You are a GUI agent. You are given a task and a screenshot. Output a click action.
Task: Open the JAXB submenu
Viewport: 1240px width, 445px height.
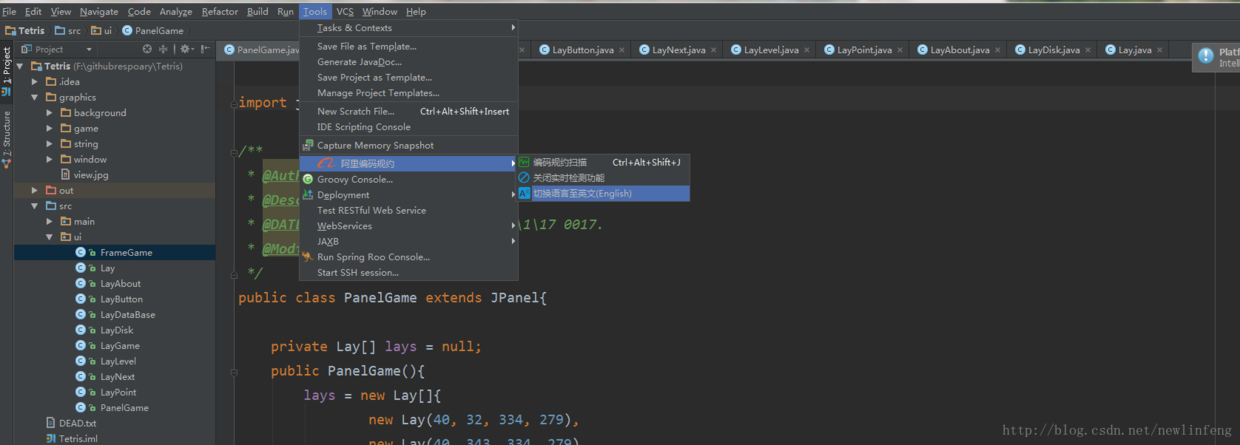(x=409, y=241)
